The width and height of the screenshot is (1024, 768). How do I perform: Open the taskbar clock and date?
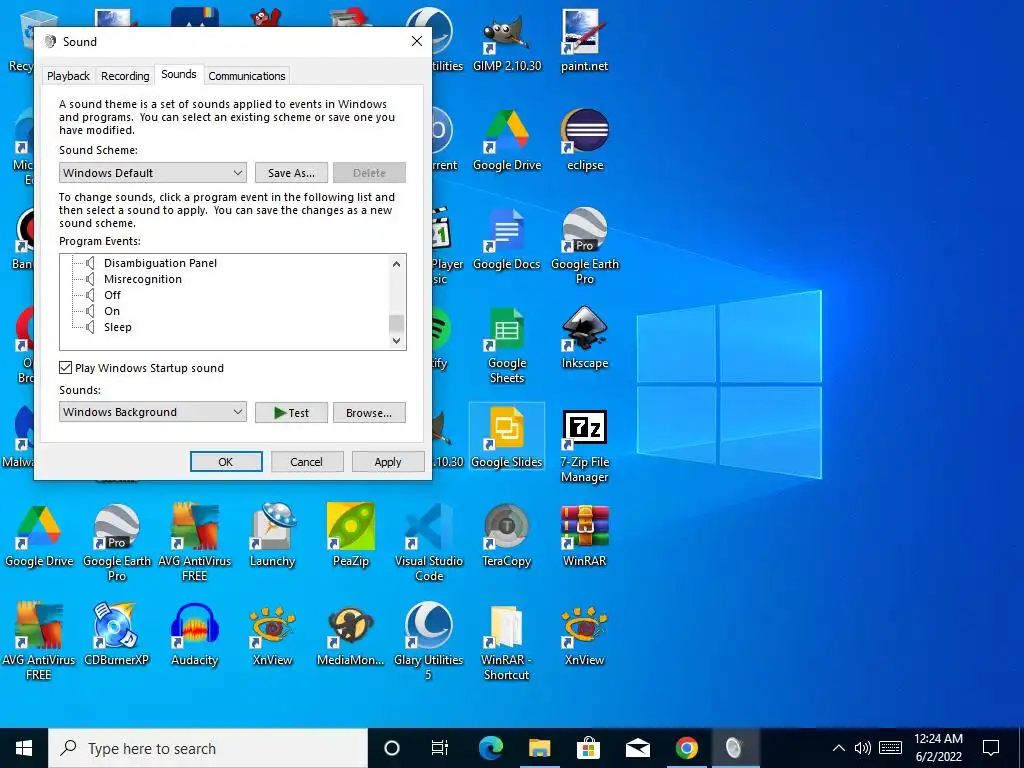pos(938,748)
